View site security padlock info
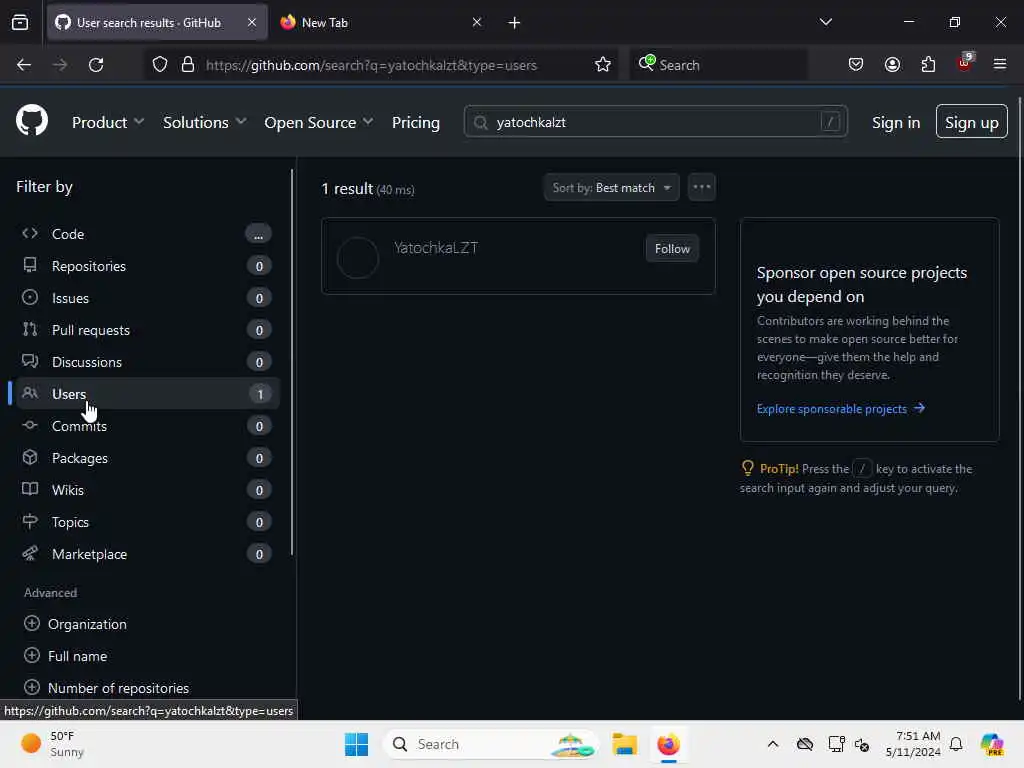 [188, 65]
